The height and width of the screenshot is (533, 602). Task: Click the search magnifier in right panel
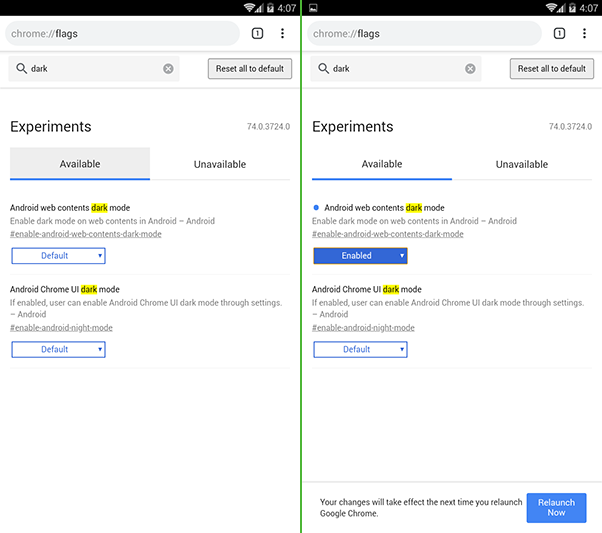(322, 69)
